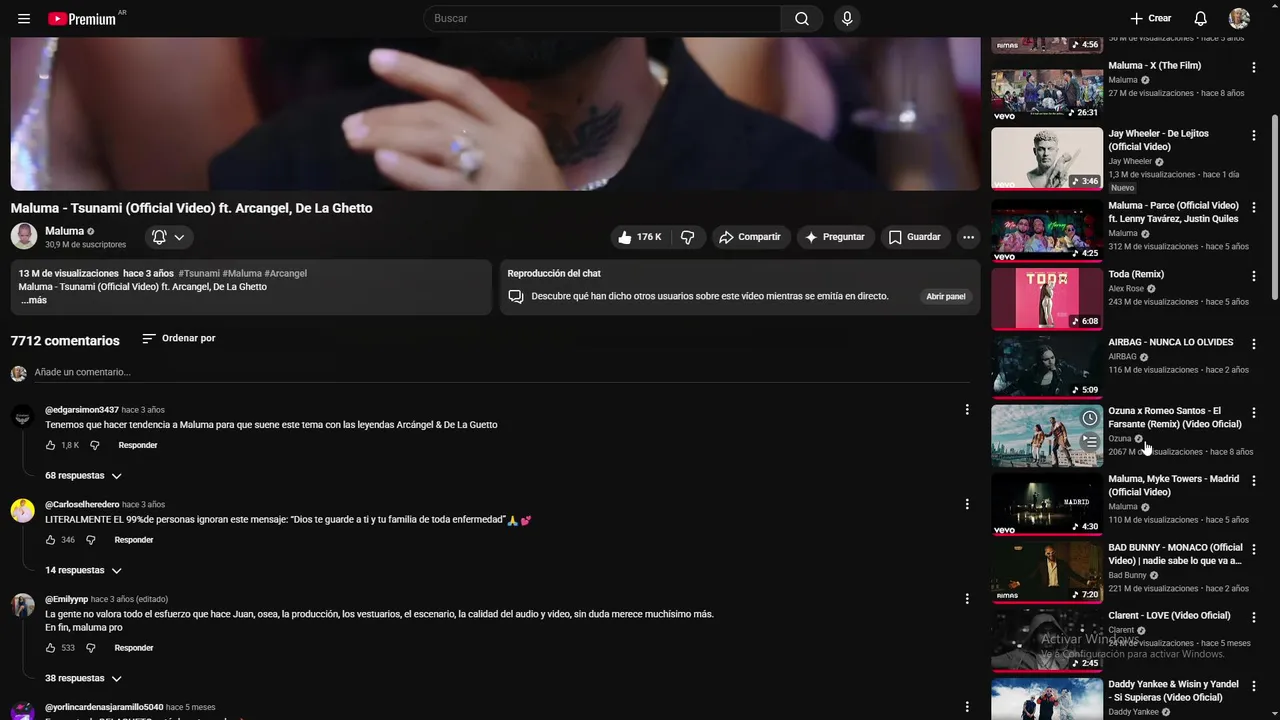Open Maluma channel avatar

click(24, 237)
